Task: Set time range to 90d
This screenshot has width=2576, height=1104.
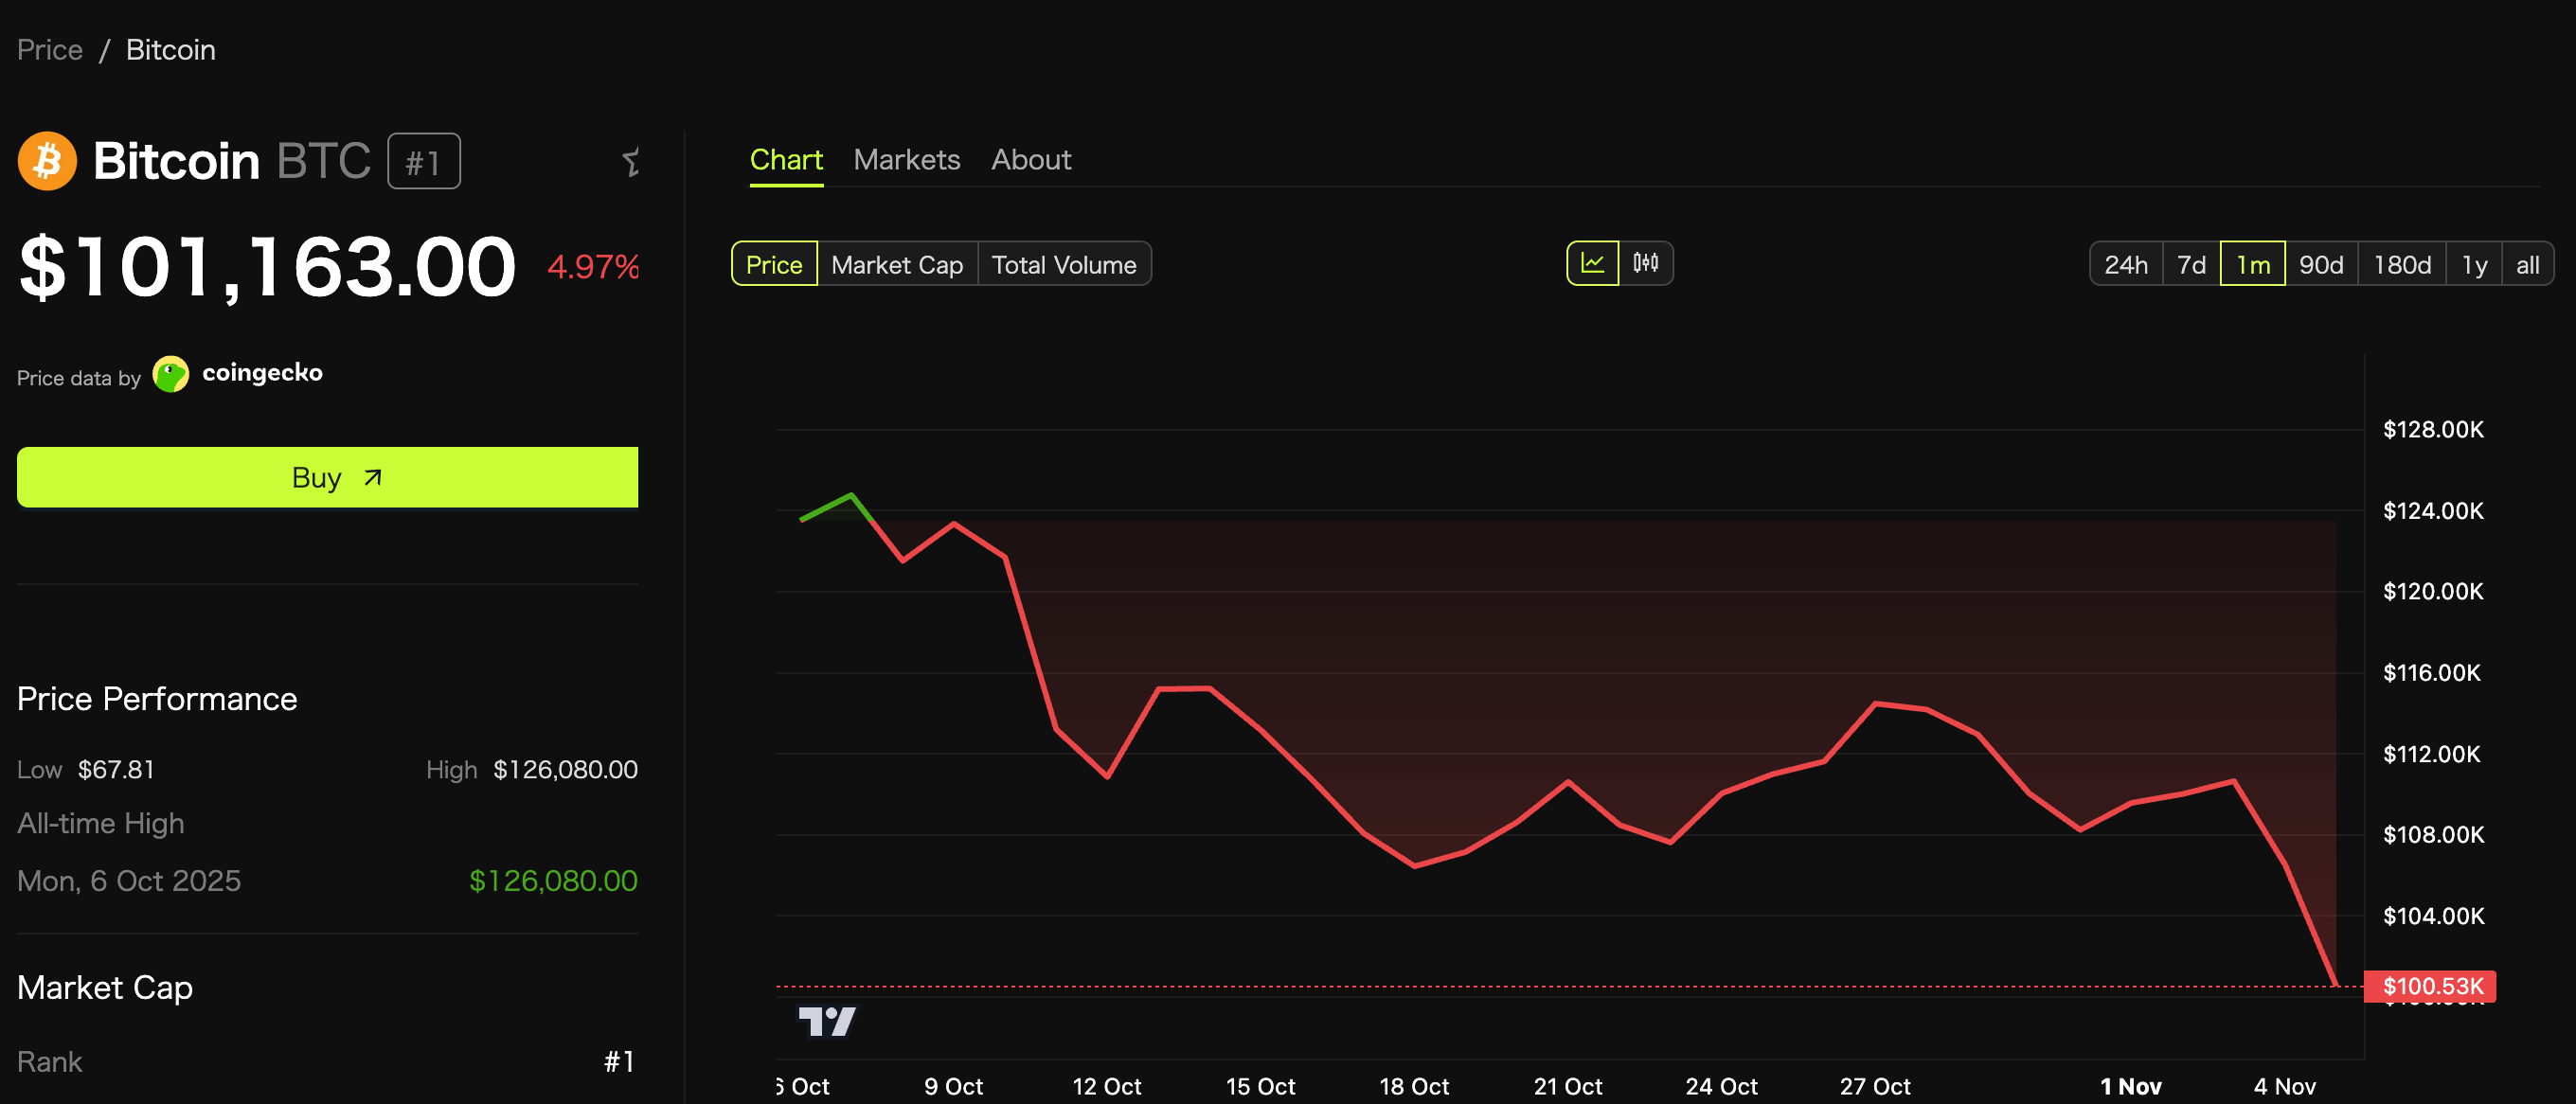Action: click(x=2320, y=265)
